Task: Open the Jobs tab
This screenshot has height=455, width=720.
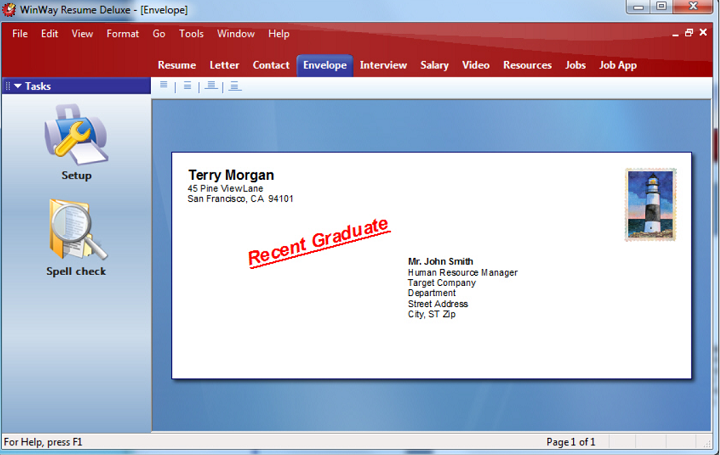Action: [x=575, y=65]
